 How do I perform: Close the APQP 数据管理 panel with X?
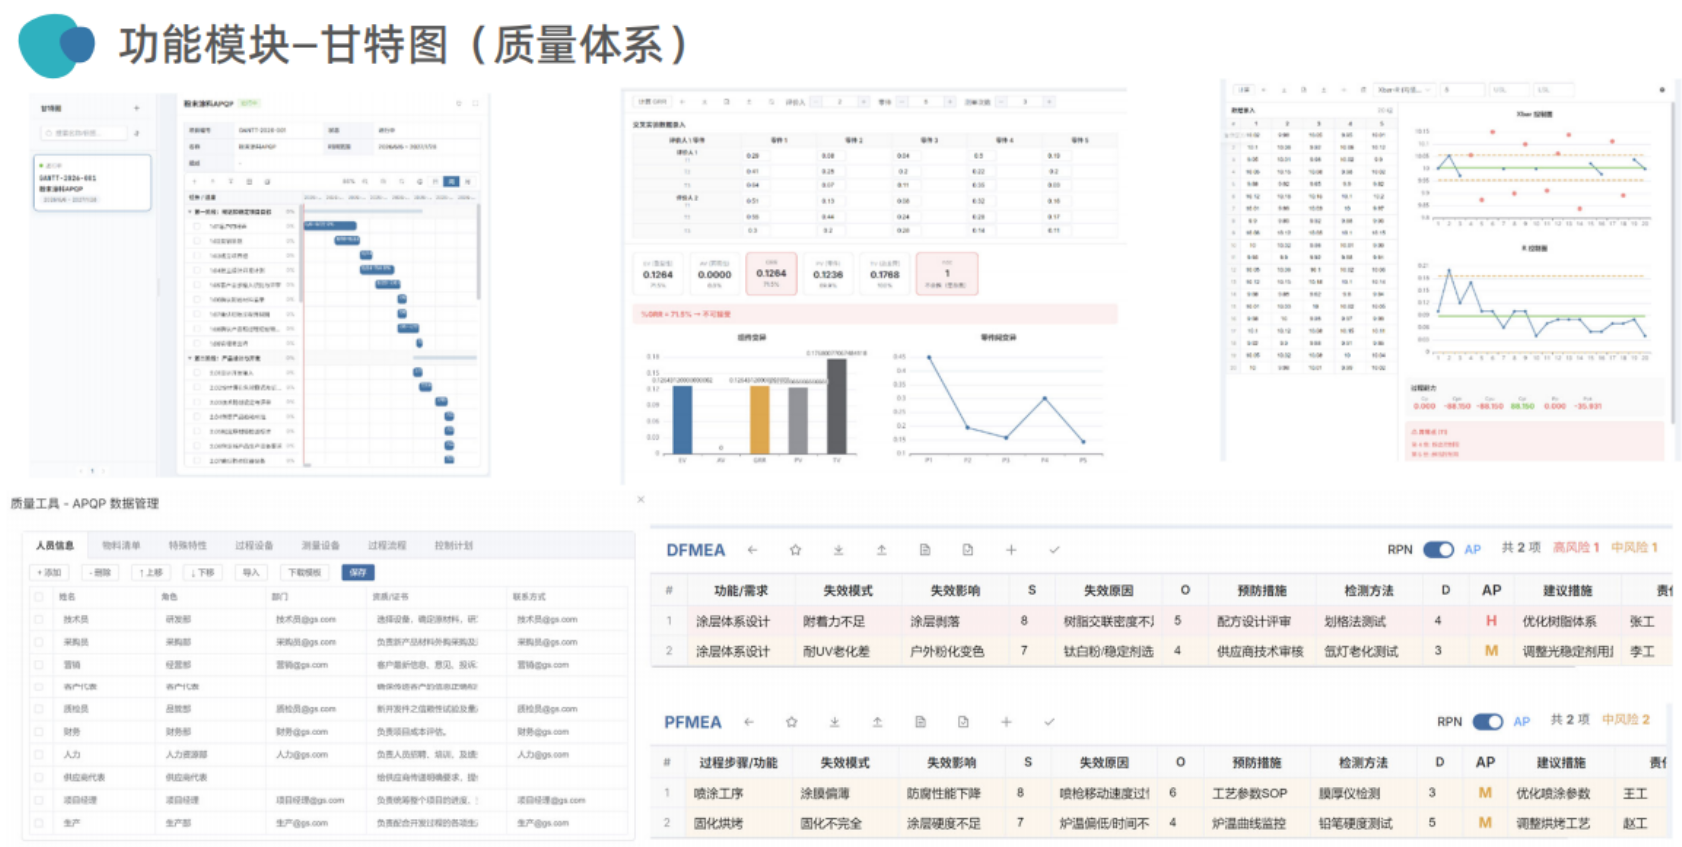point(641,499)
